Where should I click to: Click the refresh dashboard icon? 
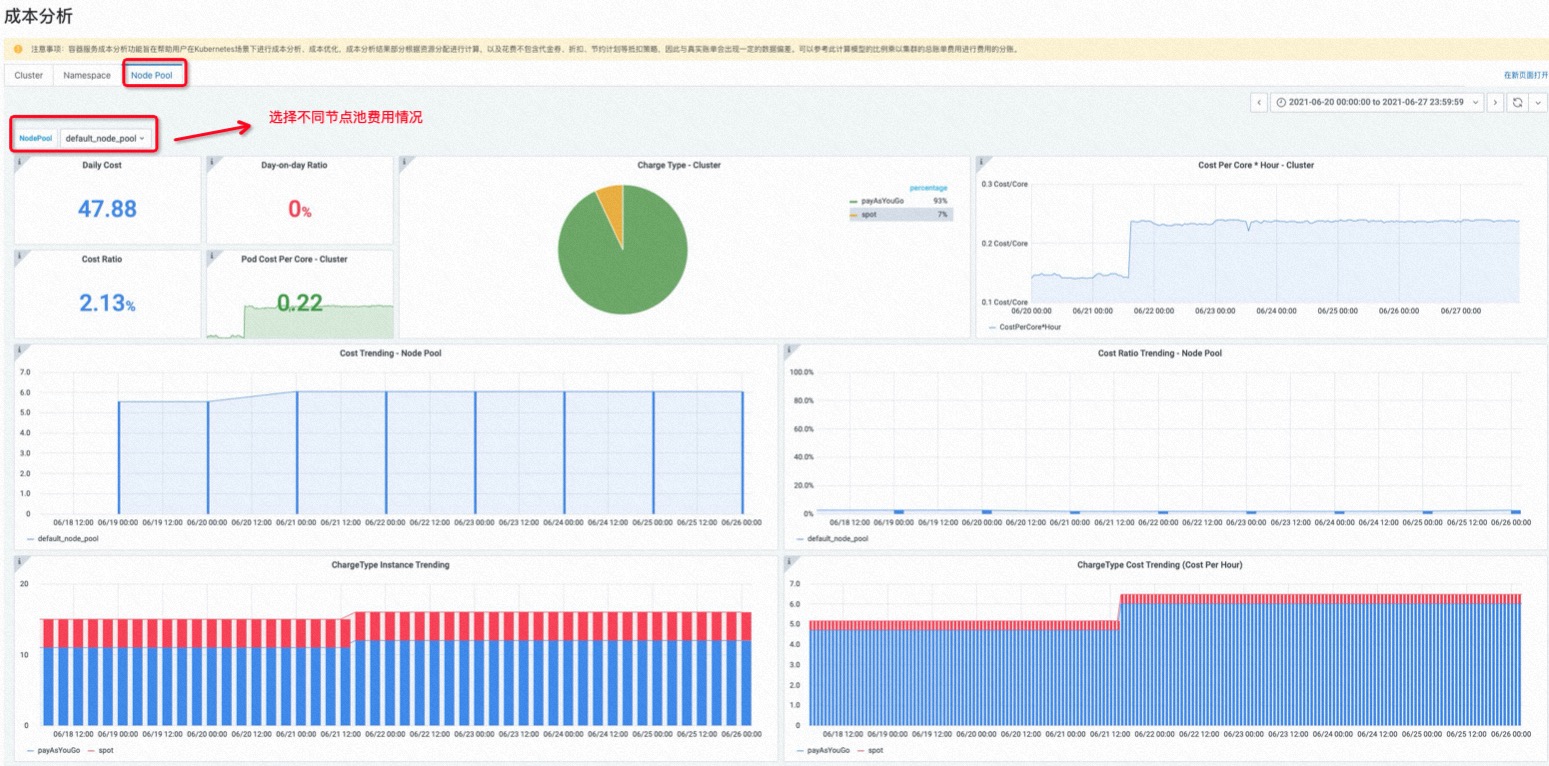point(1517,102)
